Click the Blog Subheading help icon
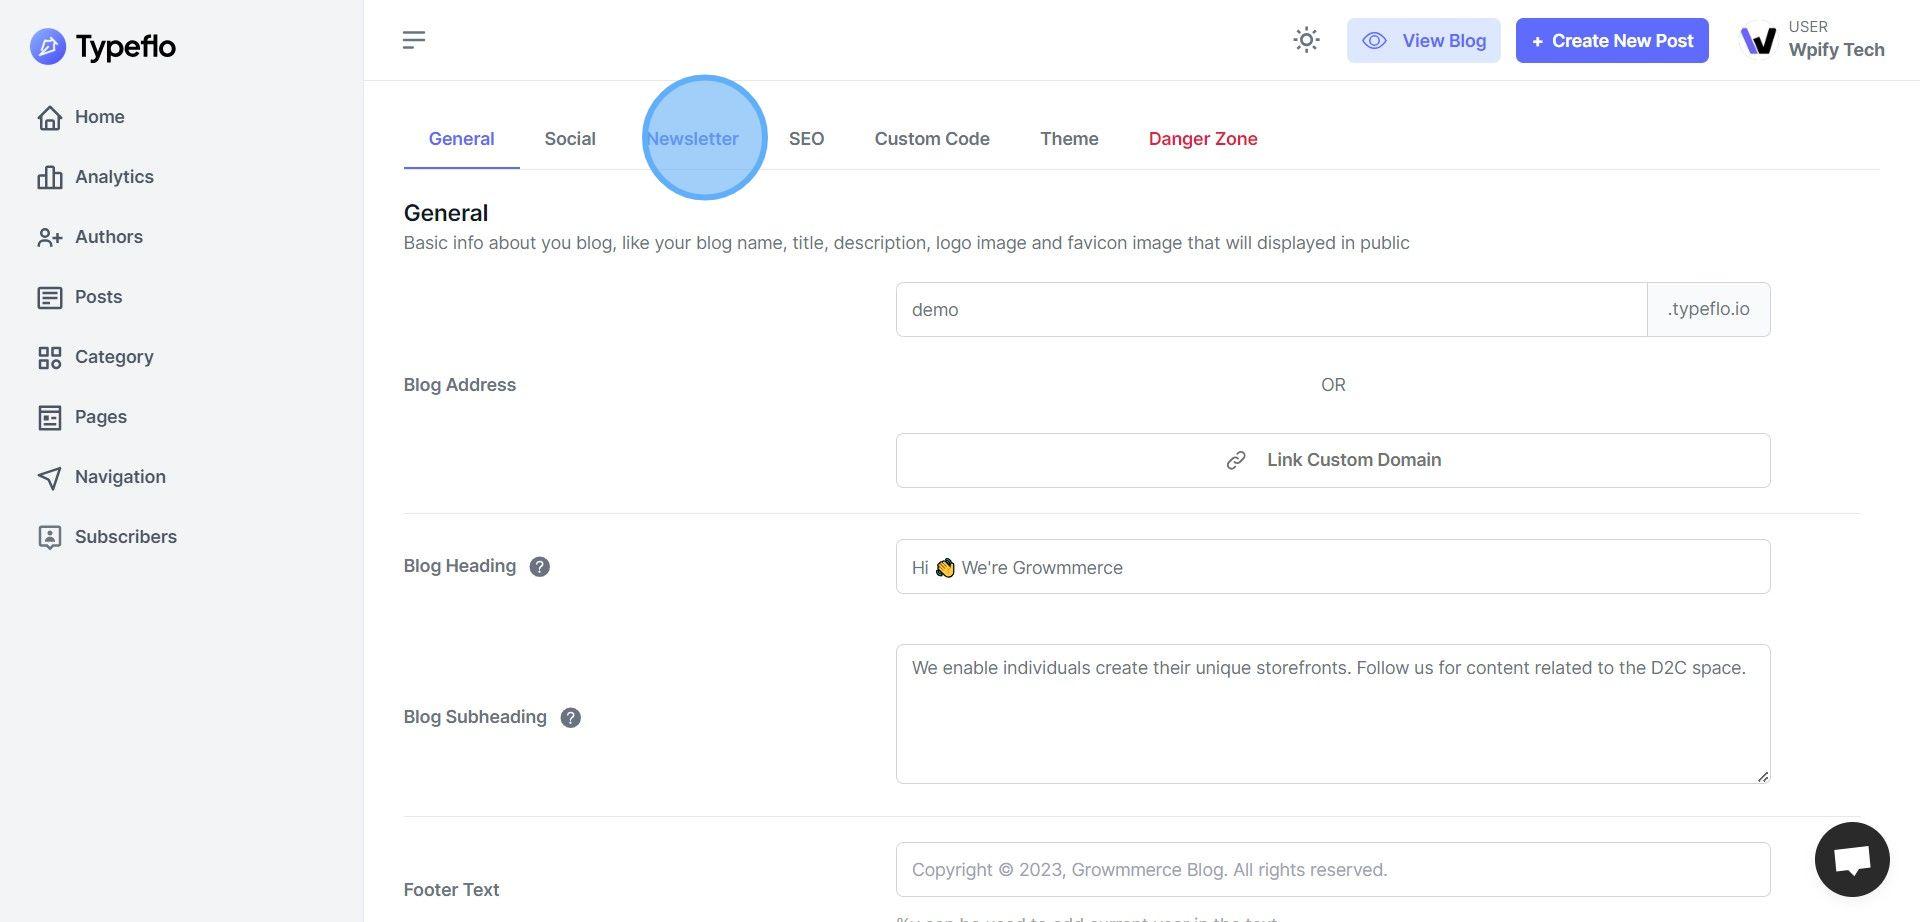Viewport: 1920px width, 922px height. 570,718
